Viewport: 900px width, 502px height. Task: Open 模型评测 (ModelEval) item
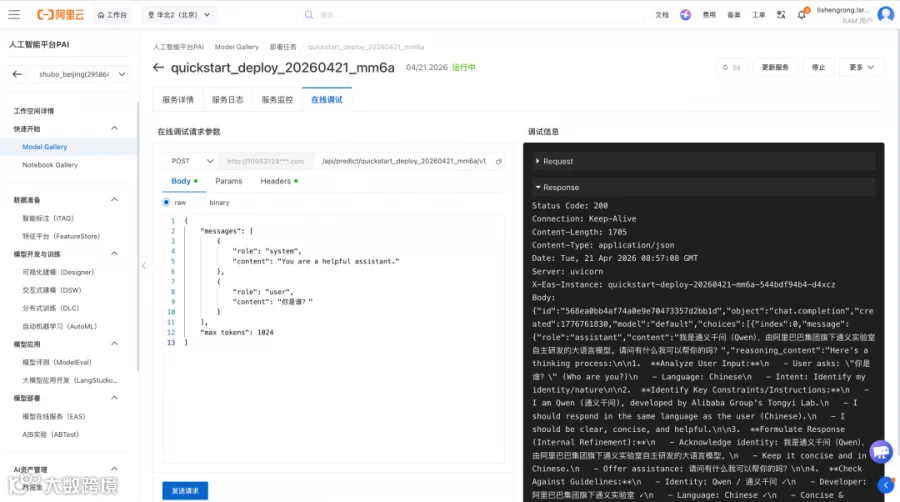pyautogui.click(x=57, y=362)
